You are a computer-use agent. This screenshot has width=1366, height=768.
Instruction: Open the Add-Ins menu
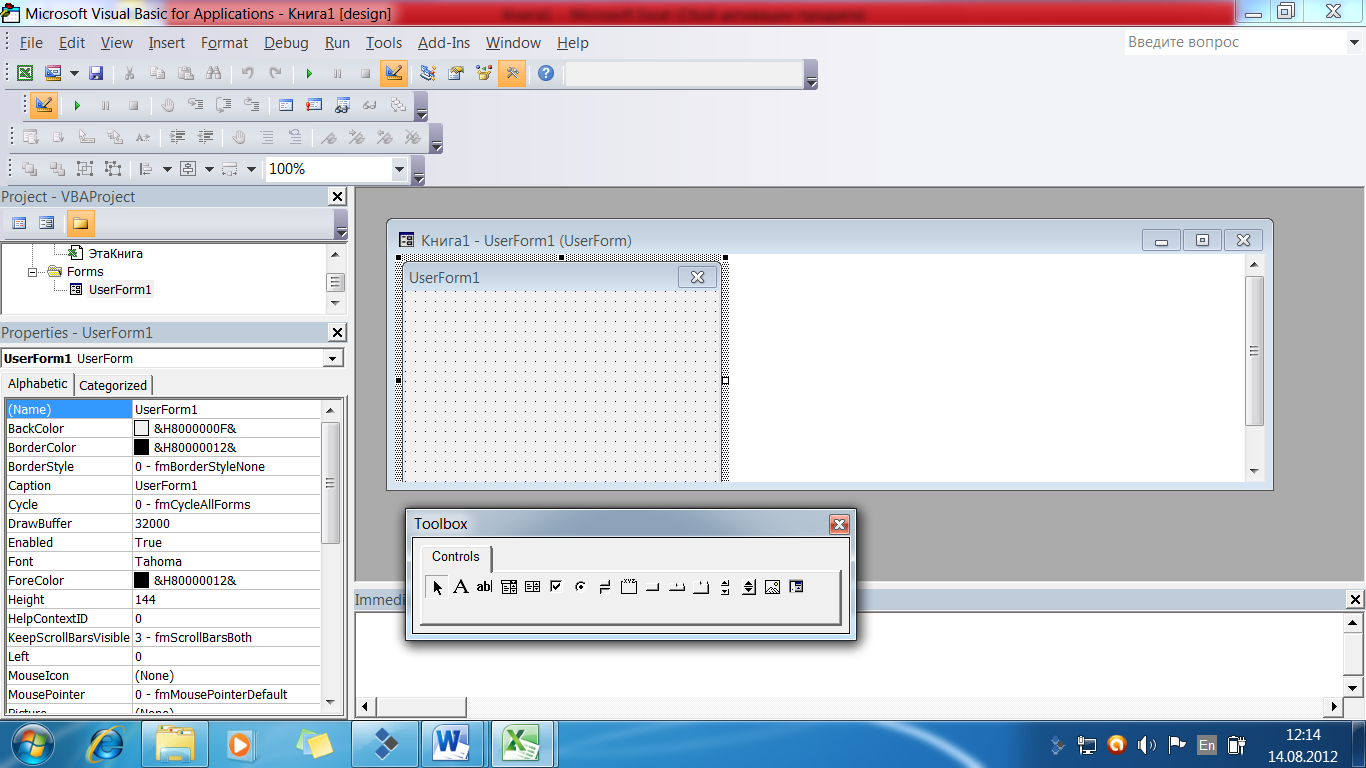(x=444, y=43)
